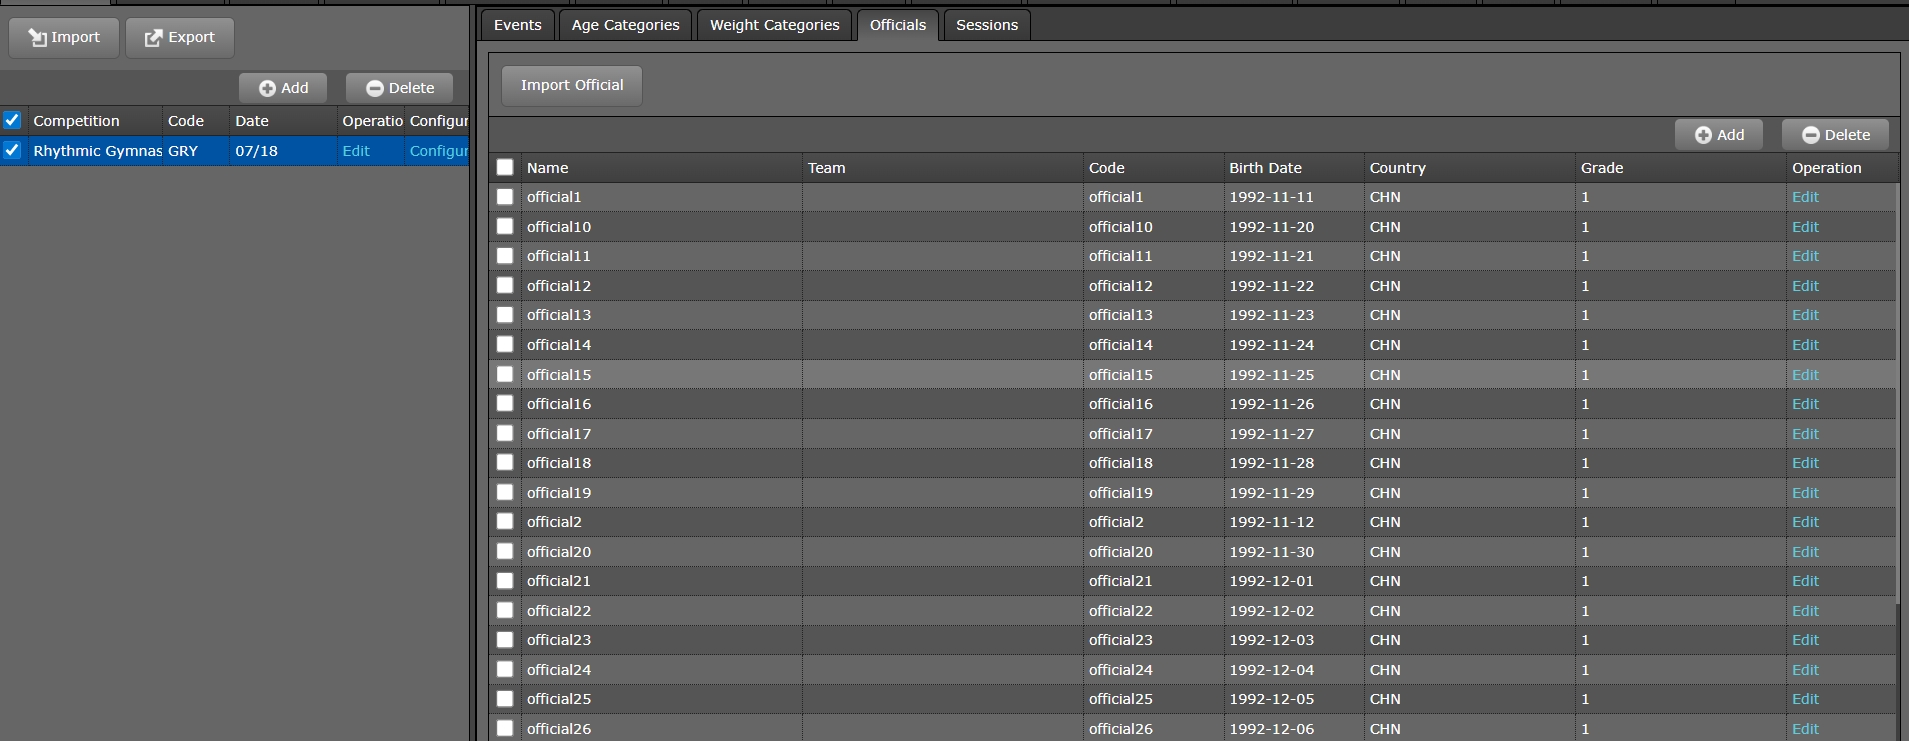Uncheck the Rhythmic Gymnastics competition checkbox
Viewport: 1909px width, 741px height.
(12, 151)
